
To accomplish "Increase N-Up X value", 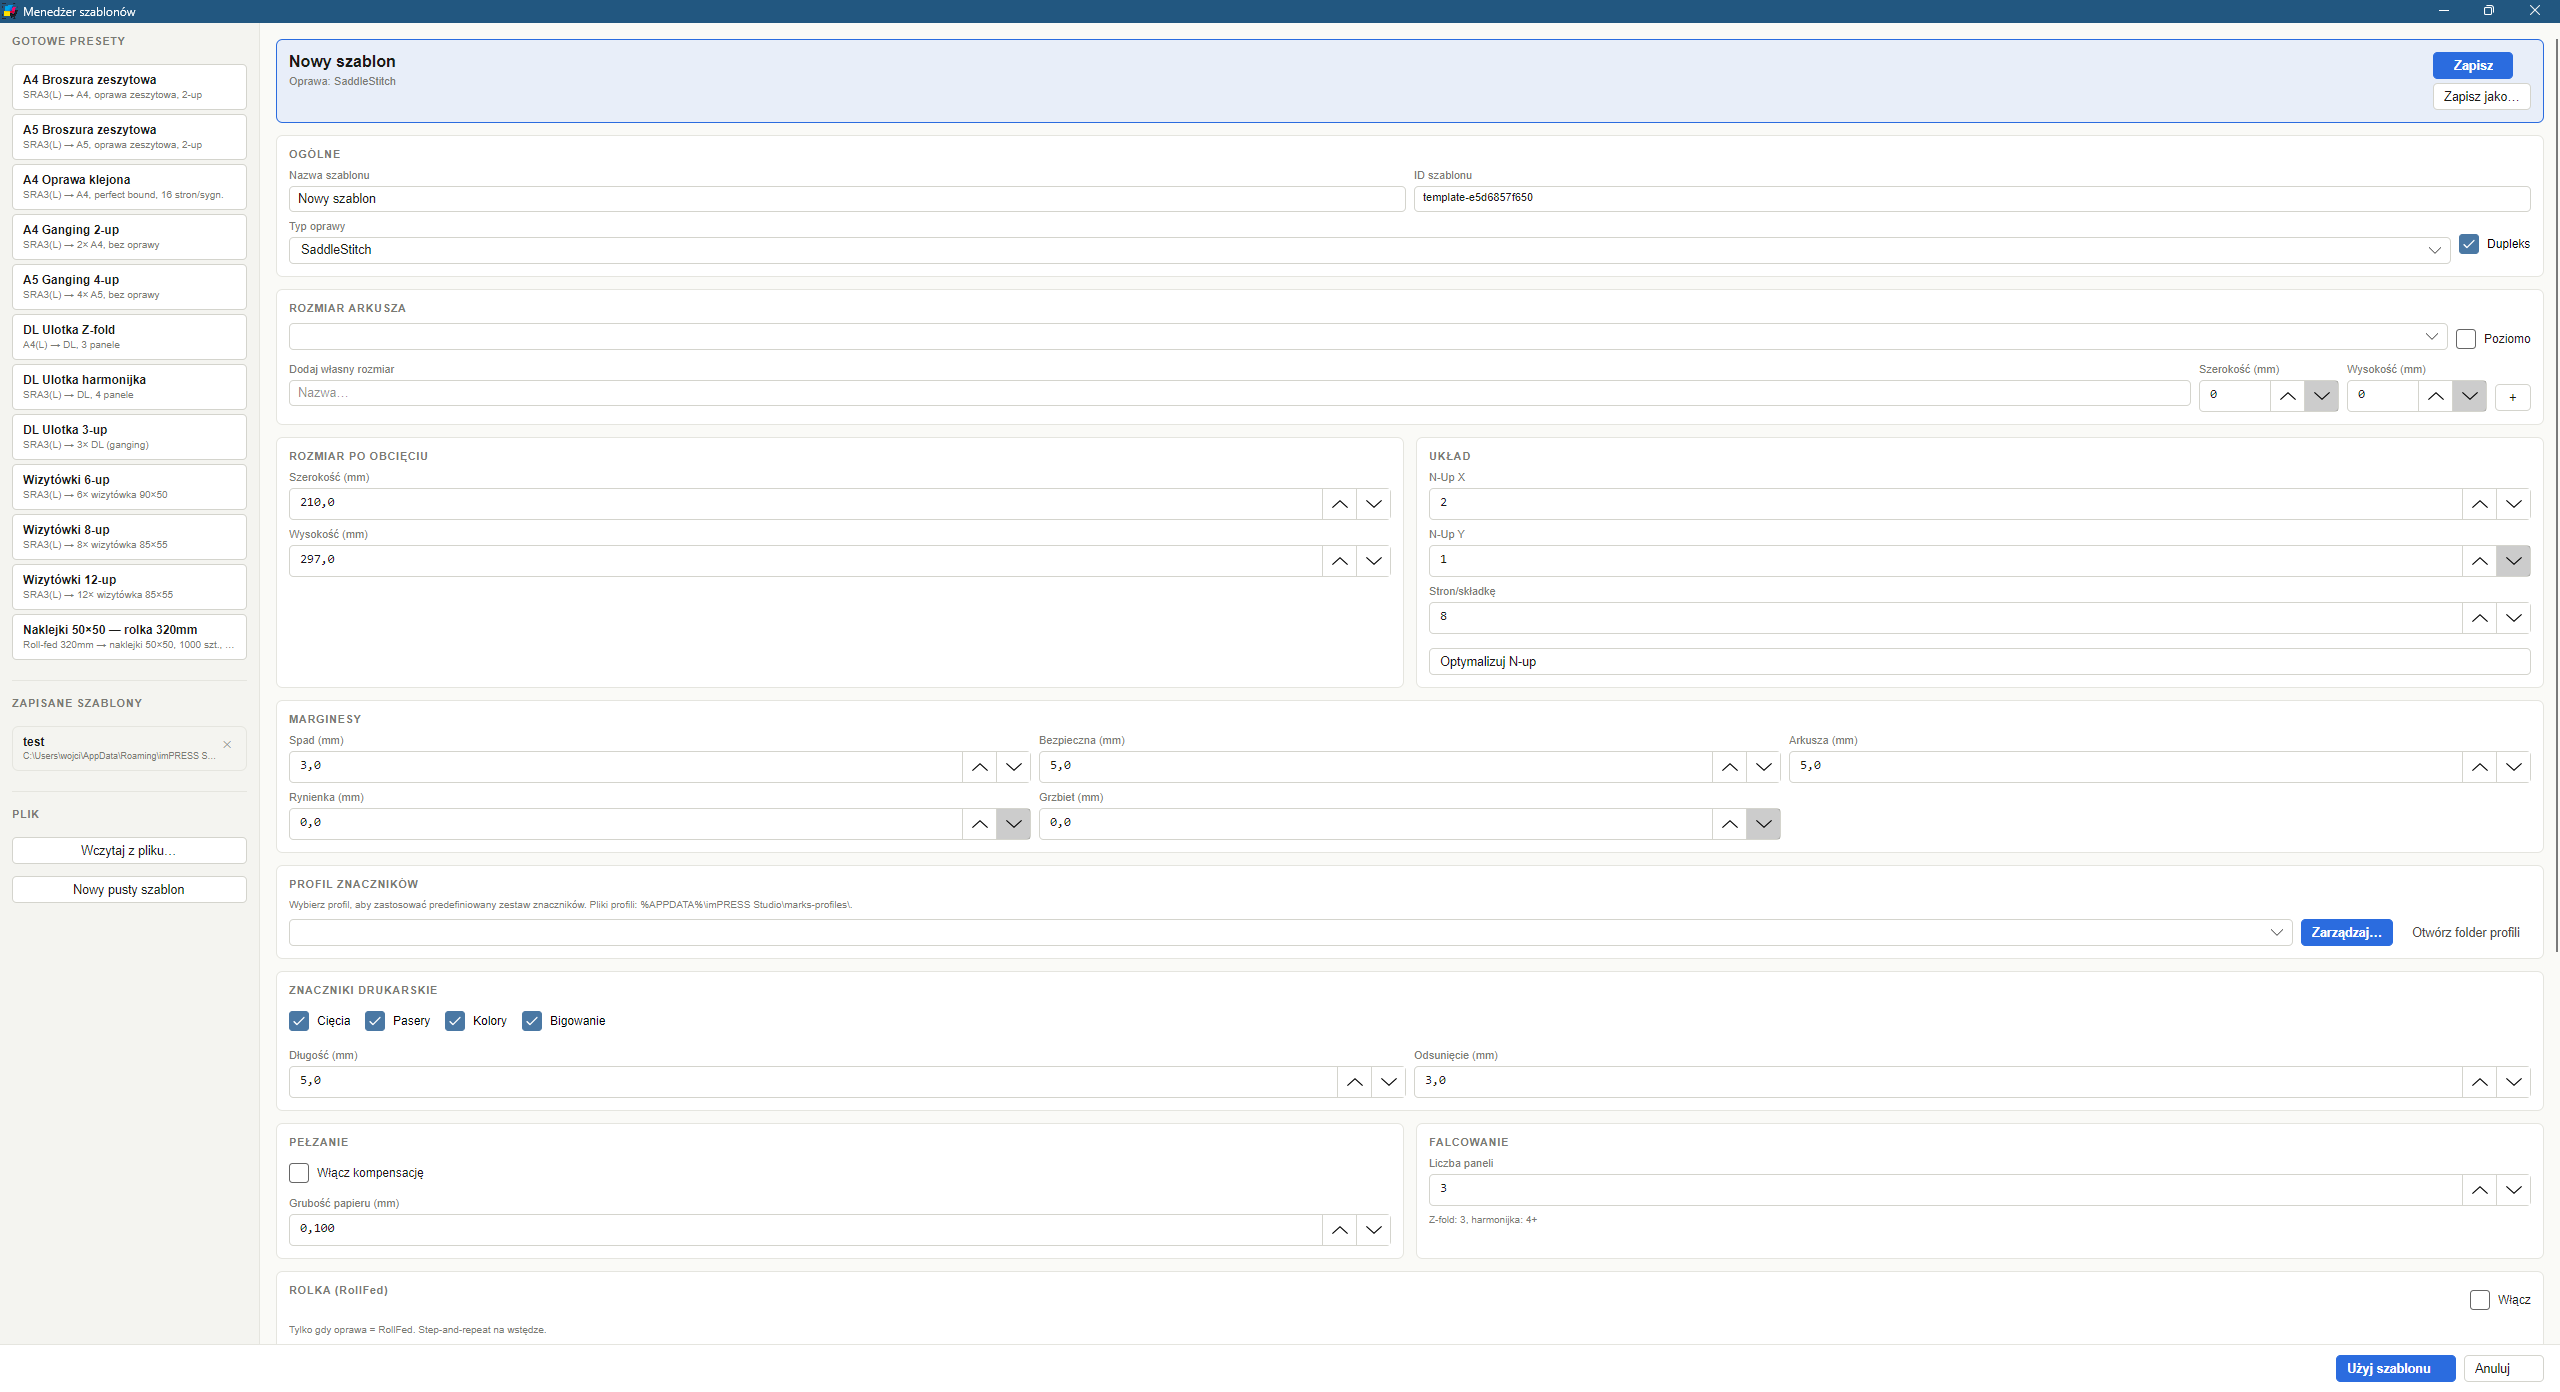I will pyautogui.click(x=2480, y=504).
